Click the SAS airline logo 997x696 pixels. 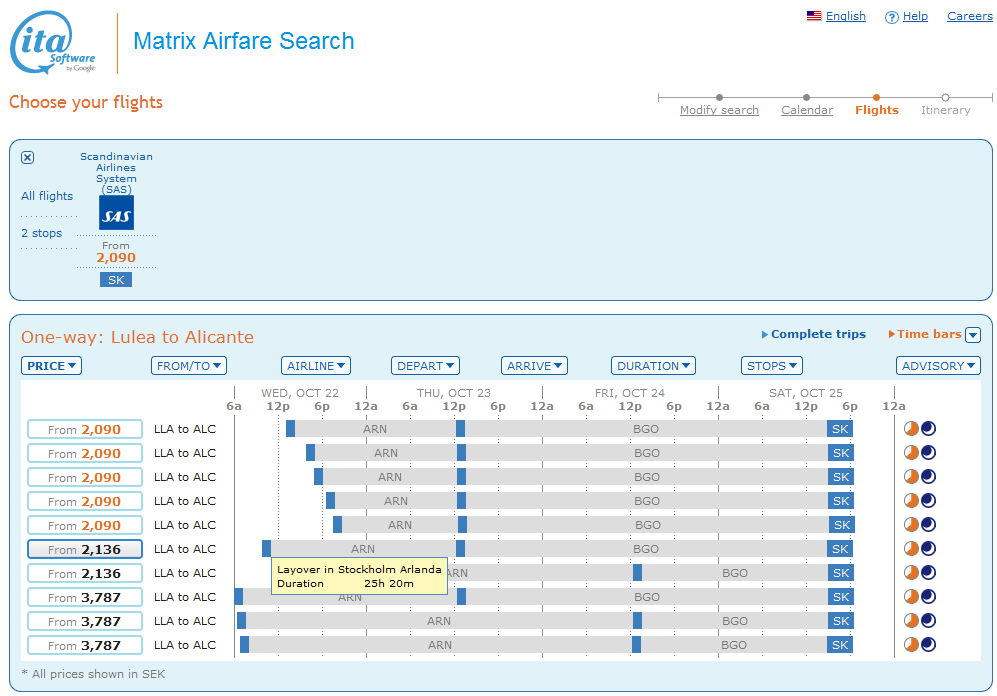tap(116, 213)
